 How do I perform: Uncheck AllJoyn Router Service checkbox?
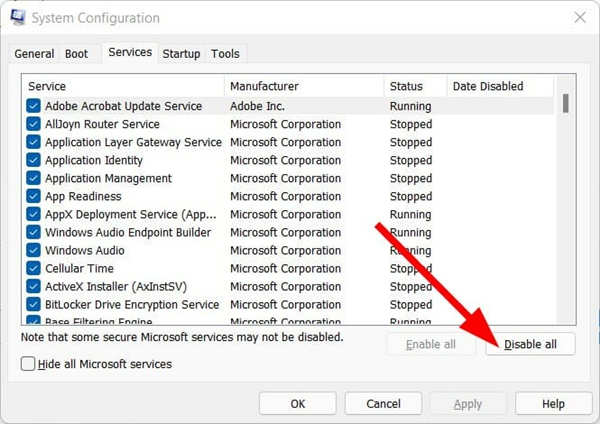[34, 124]
